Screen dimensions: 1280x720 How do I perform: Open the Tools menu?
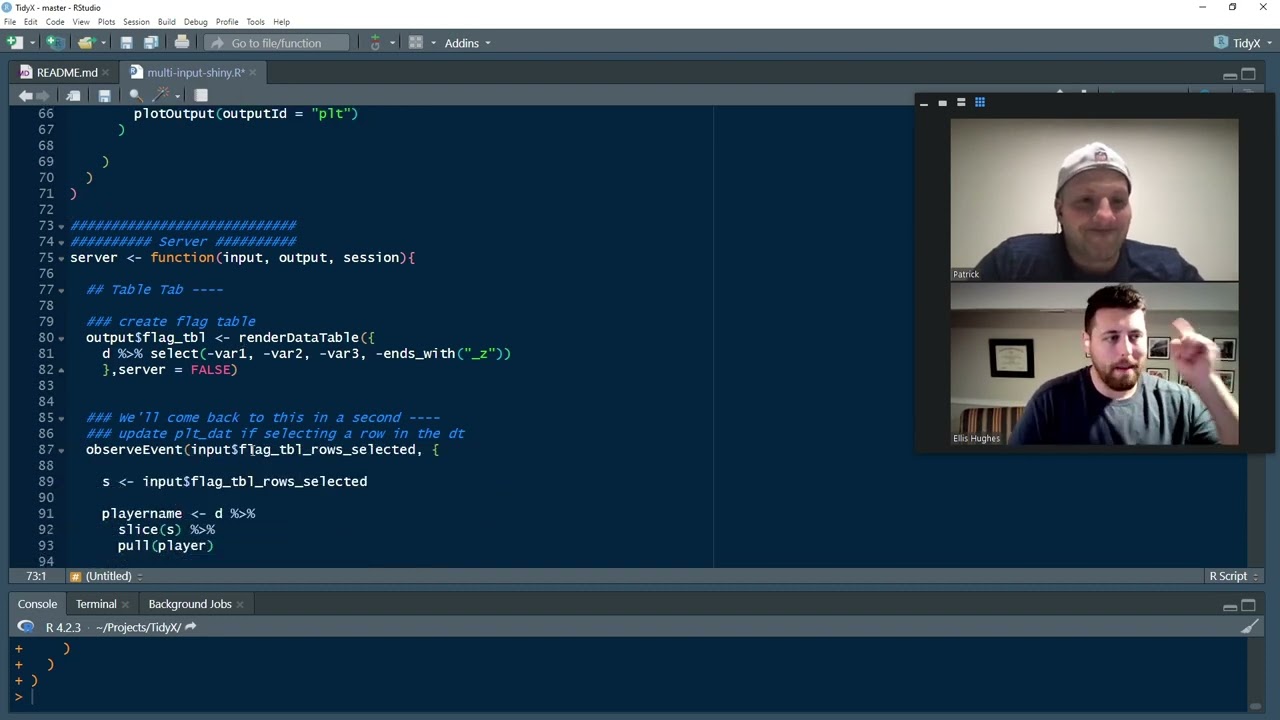[256, 22]
